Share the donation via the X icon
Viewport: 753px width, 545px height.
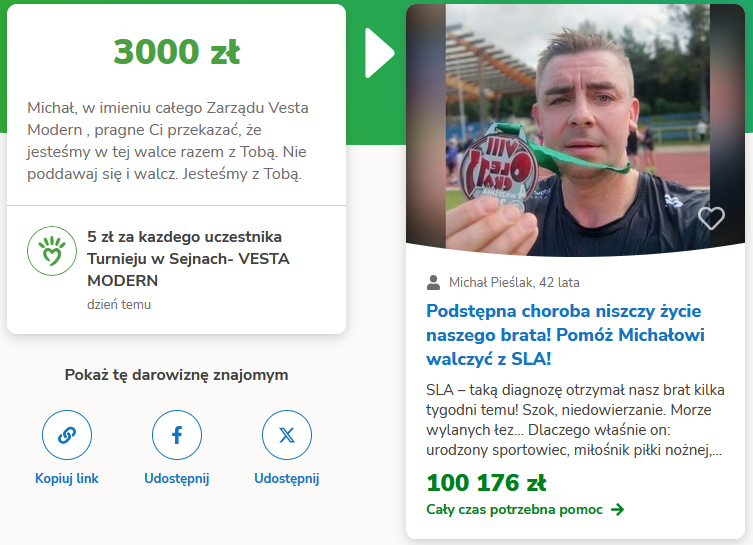coord(287,435)
